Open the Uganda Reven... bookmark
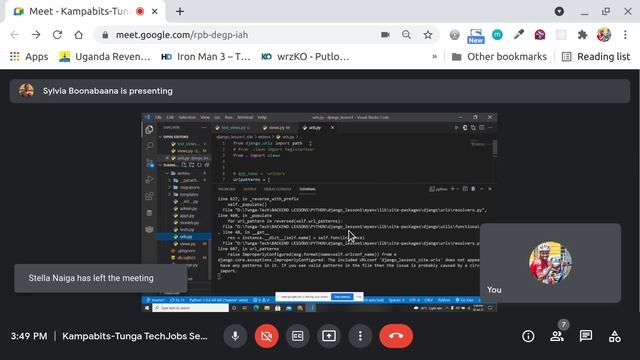The image size is (640, 360). [x=104, y=56]
